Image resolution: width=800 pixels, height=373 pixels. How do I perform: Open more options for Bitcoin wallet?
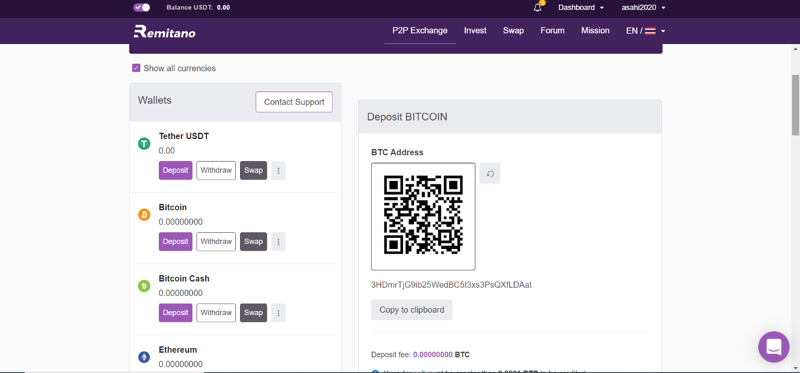tap(279, 241)
